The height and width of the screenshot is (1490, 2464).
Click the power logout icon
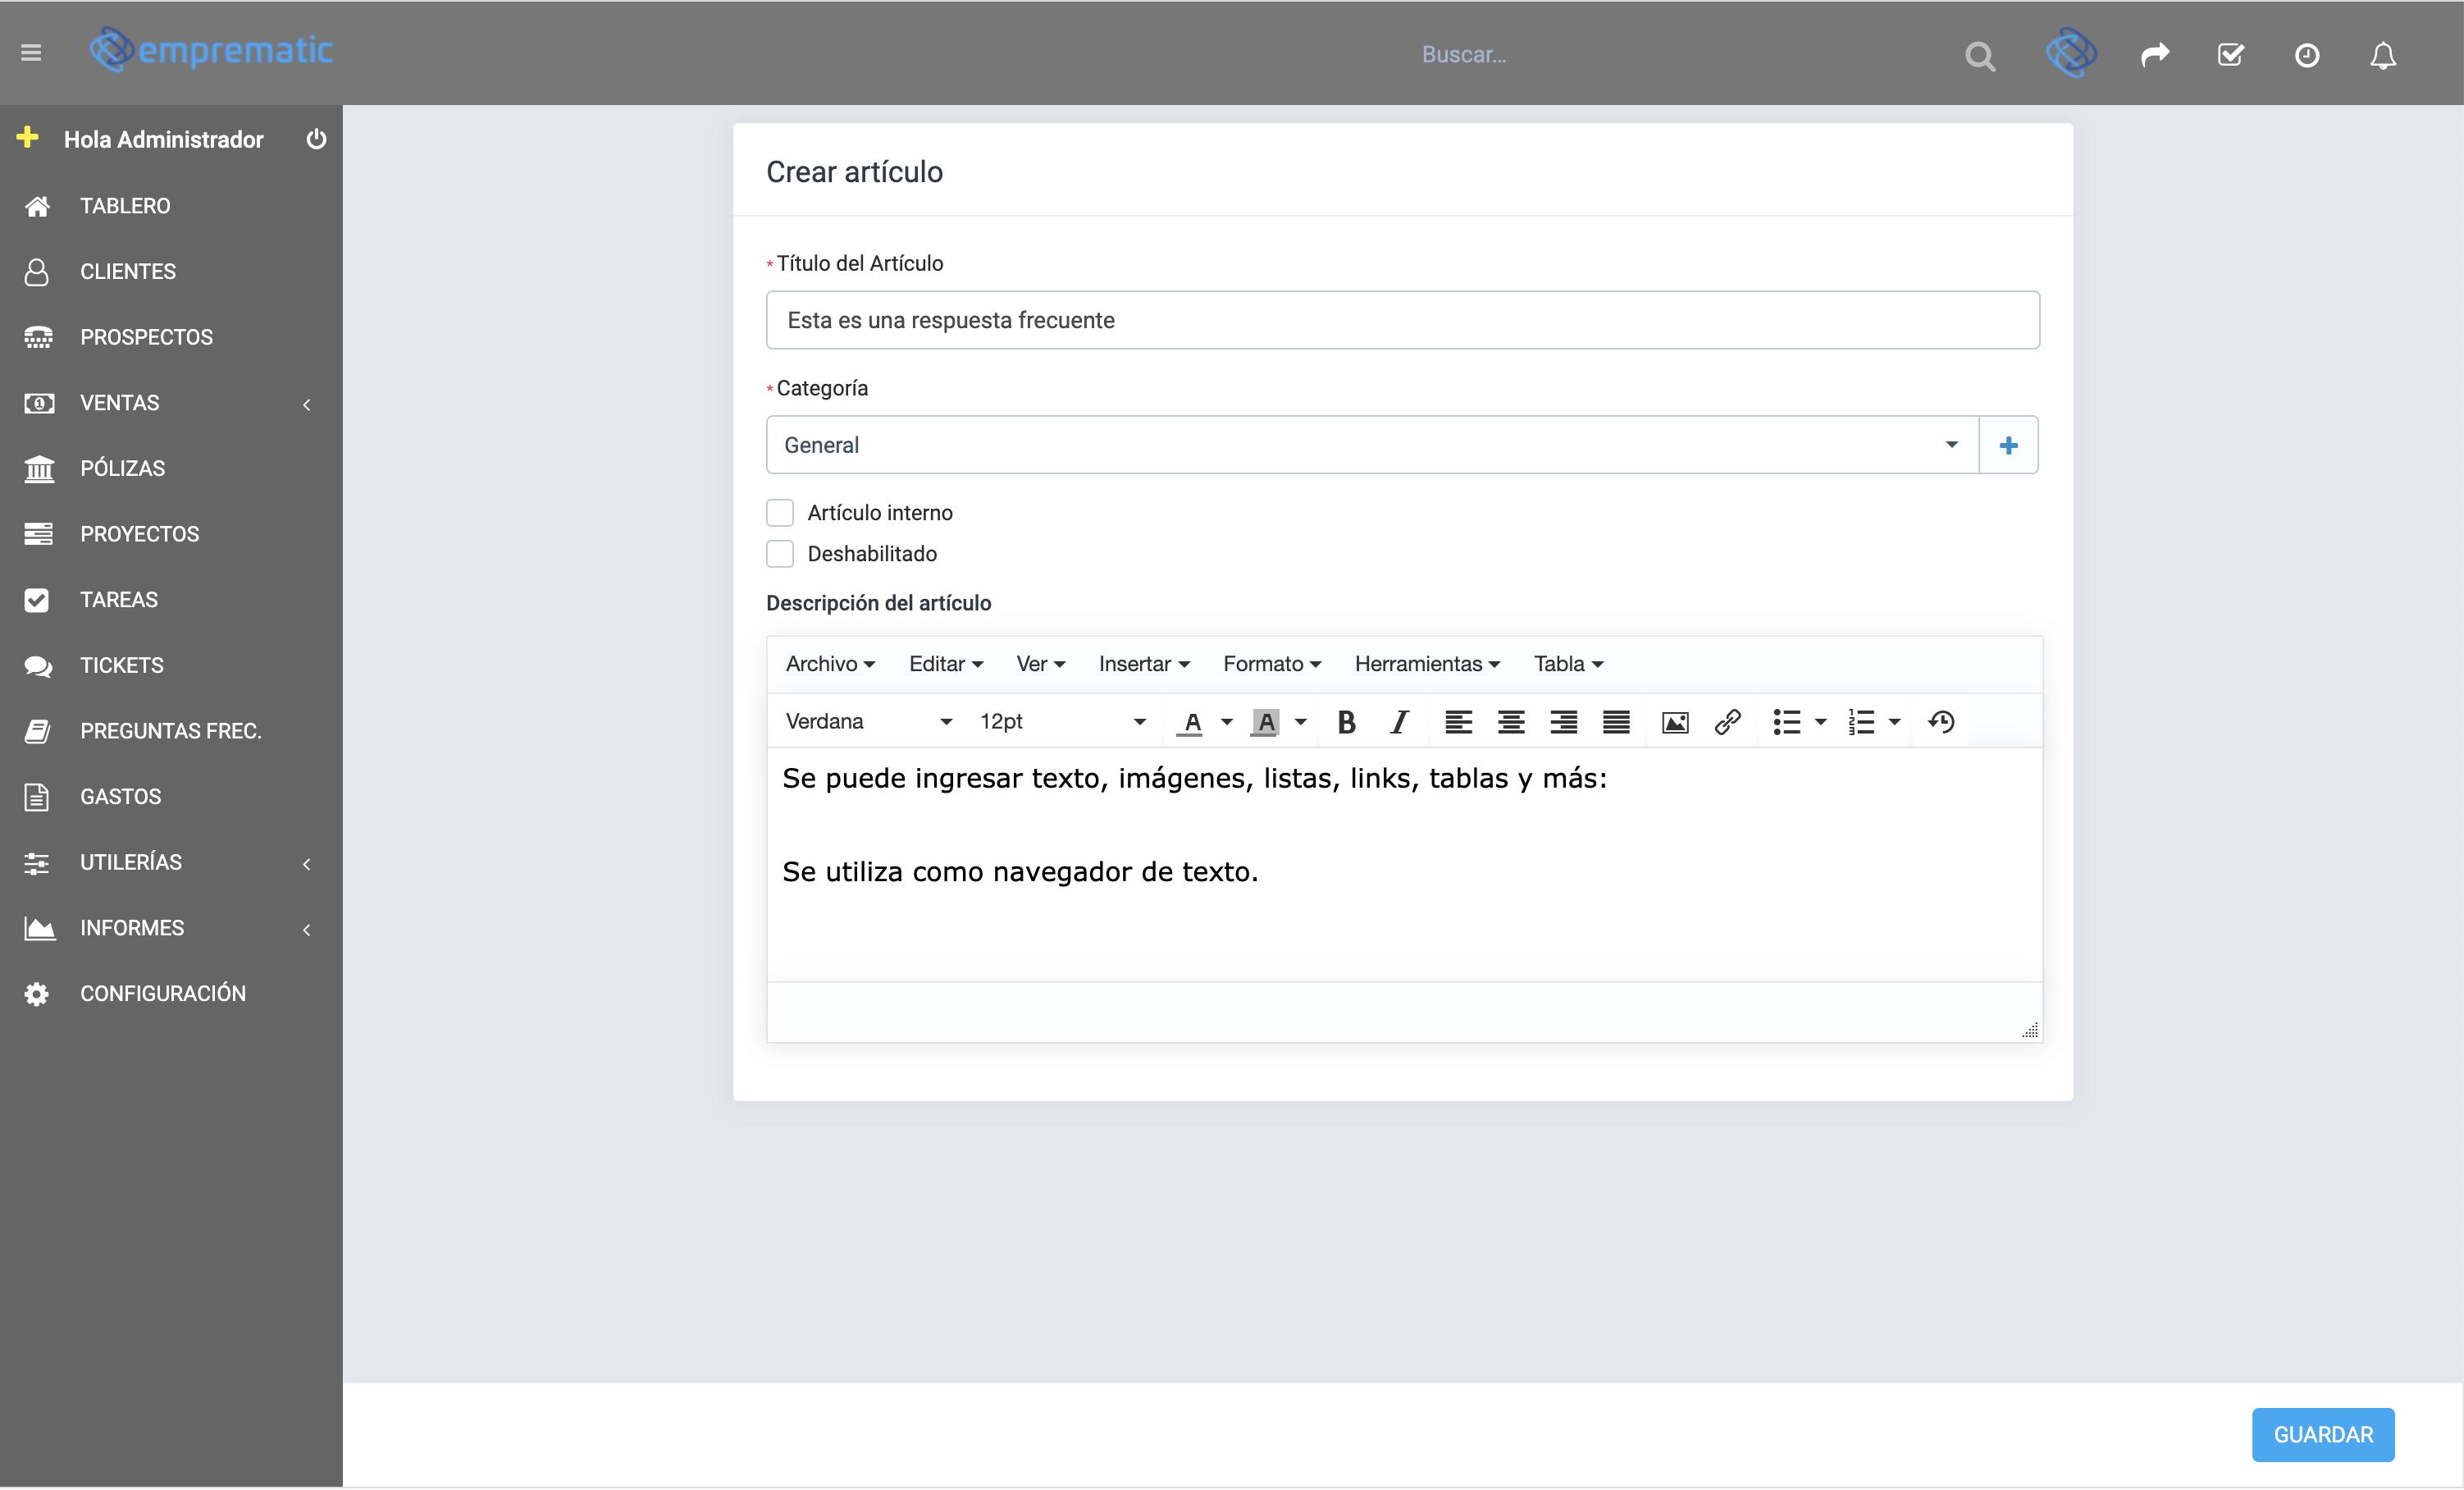point(316,139)
